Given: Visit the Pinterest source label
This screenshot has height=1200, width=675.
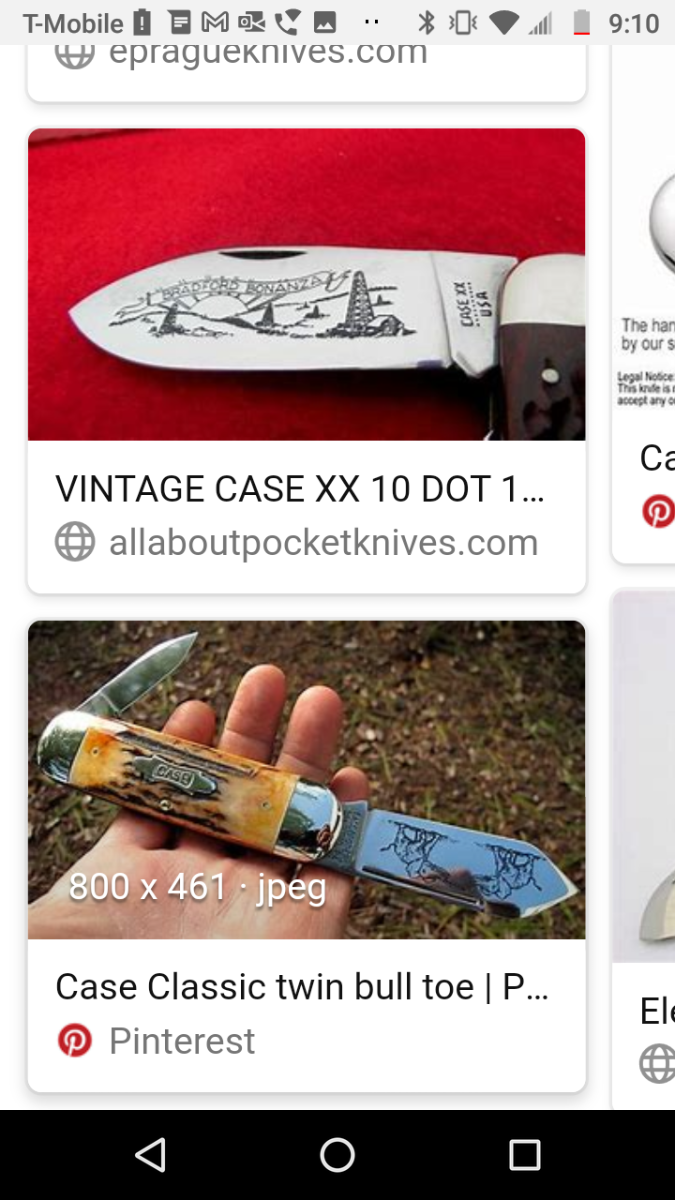Looking at the screenshot, I should [x=182, y=1041].
